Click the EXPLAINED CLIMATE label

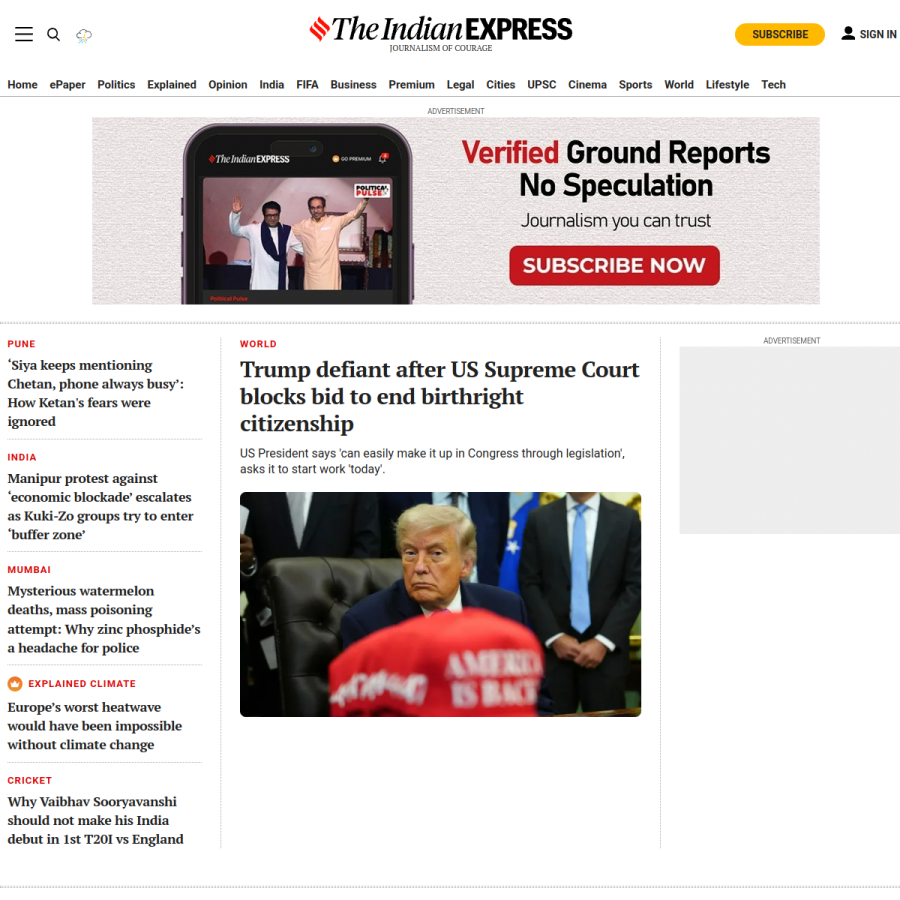click(x=82, y=684)
